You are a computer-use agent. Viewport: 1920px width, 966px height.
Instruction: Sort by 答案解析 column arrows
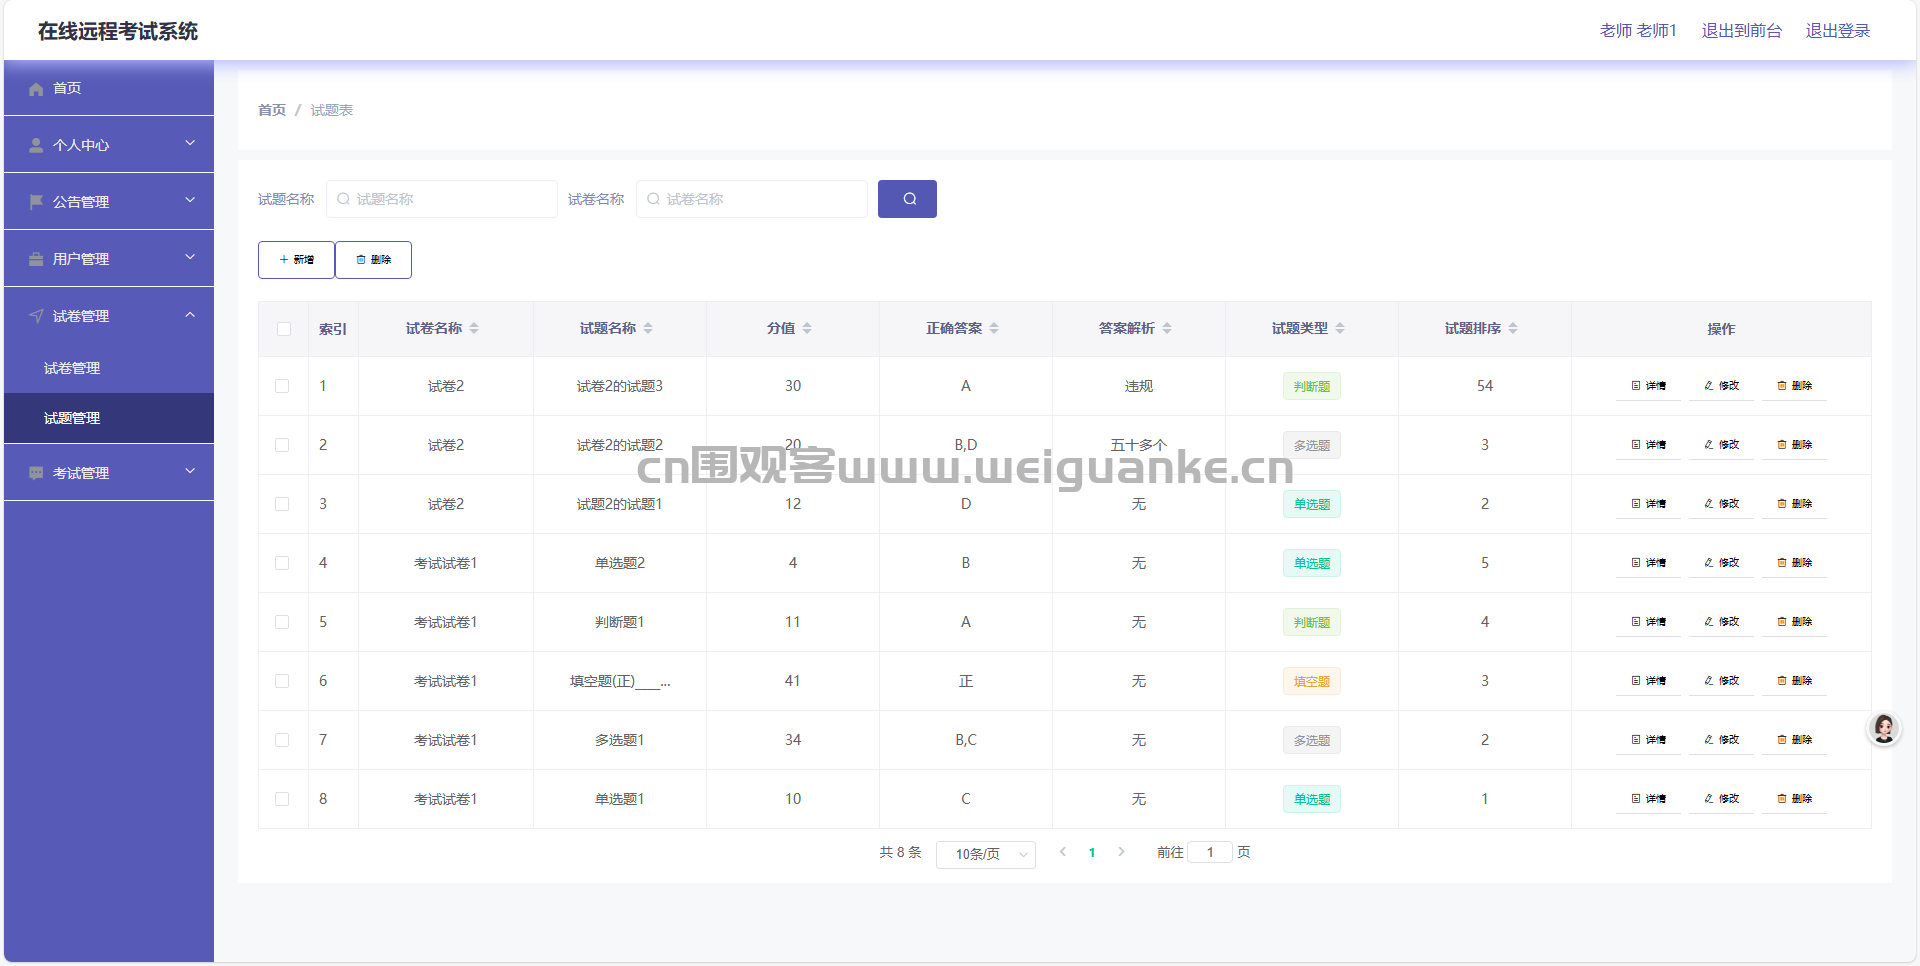[x=1167, y=329]
